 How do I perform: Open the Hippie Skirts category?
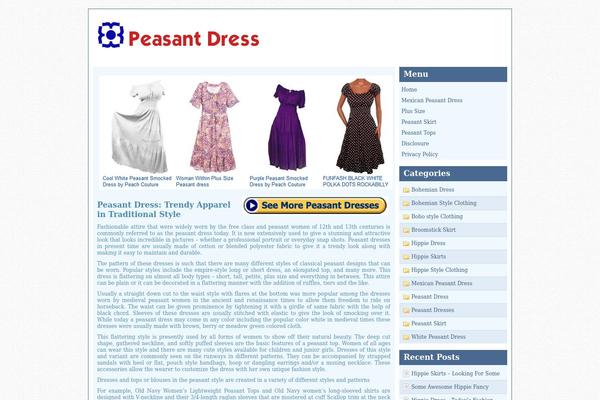click(x=428, y=256)
